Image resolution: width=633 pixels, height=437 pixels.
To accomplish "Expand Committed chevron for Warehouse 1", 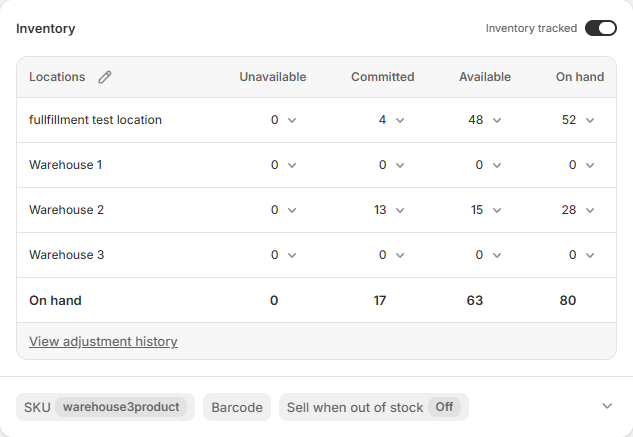I will [x=400, y=165].
